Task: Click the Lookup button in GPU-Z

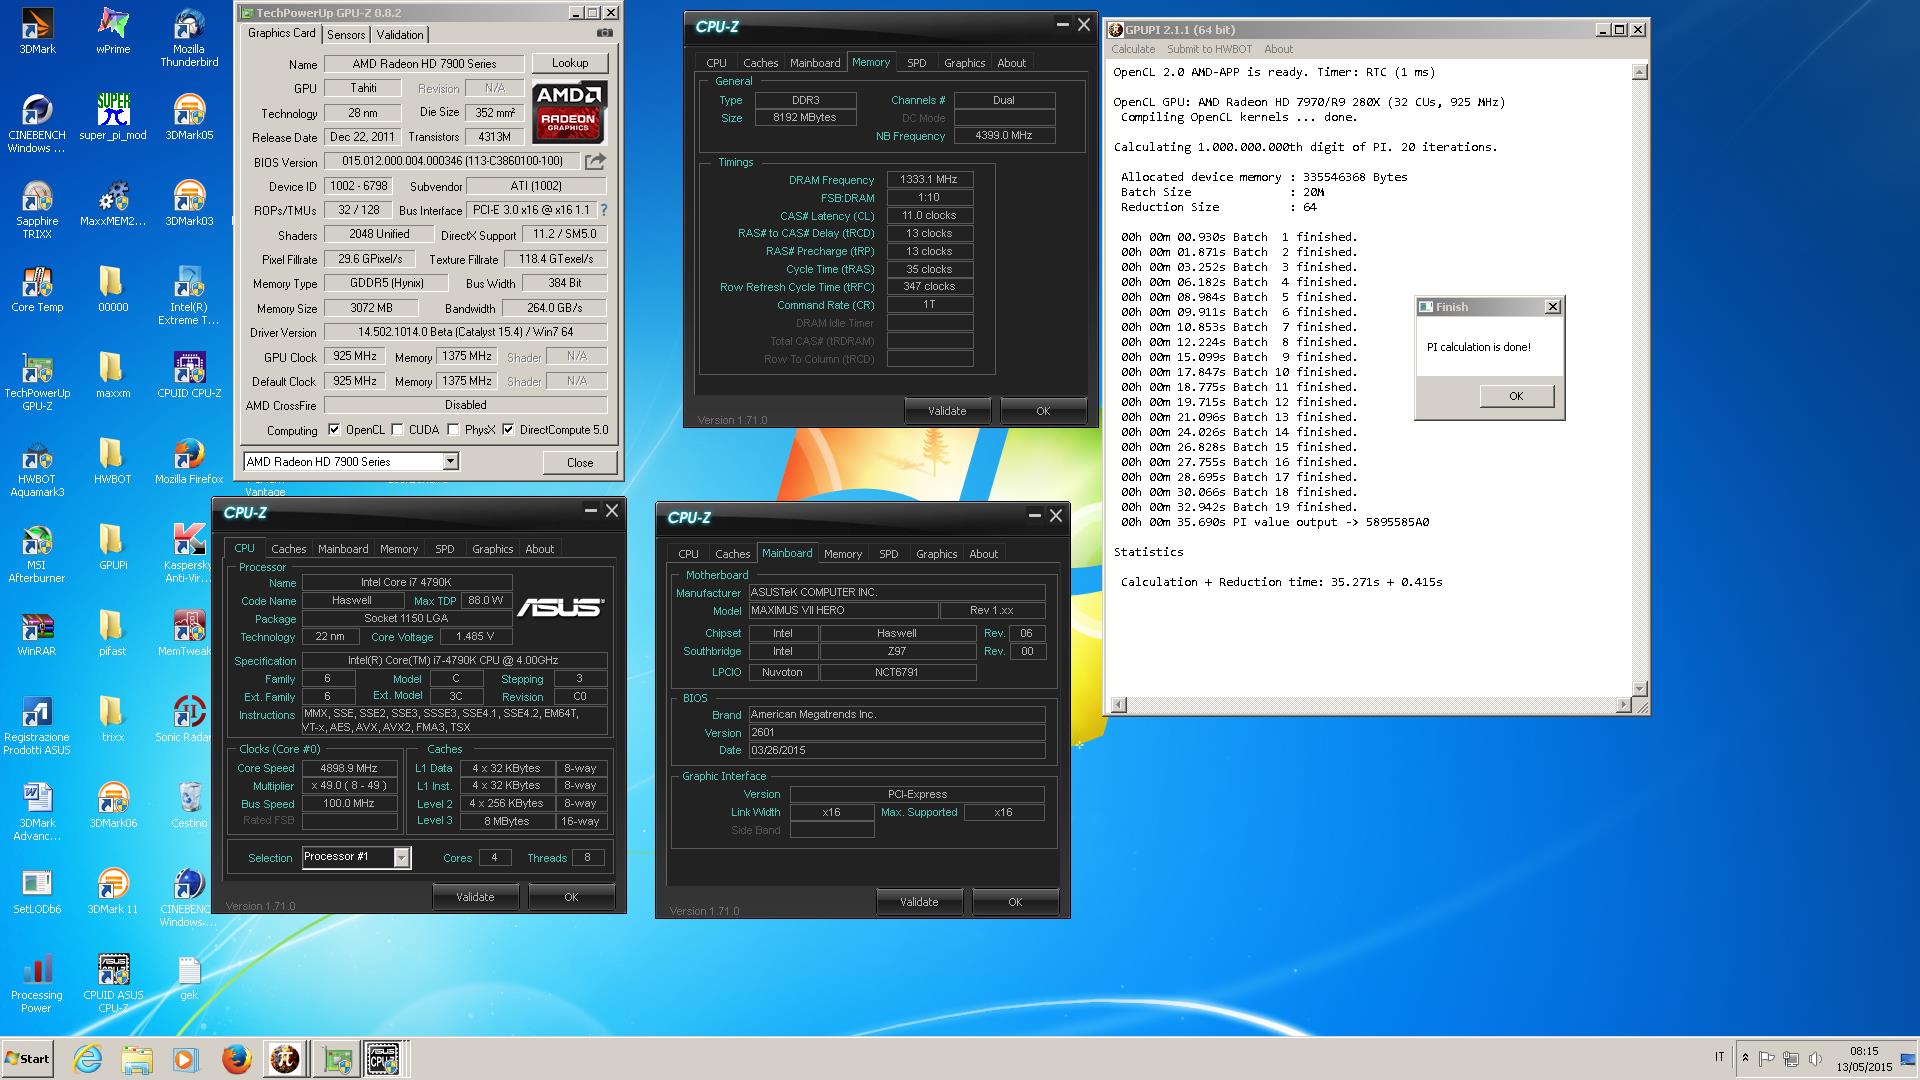Action: coord(570,63)
